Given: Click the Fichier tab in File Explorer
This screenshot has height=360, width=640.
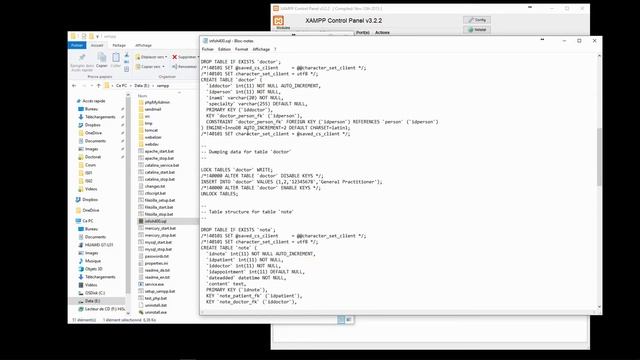Looking at the screenshot, I should tap(77, 45).
